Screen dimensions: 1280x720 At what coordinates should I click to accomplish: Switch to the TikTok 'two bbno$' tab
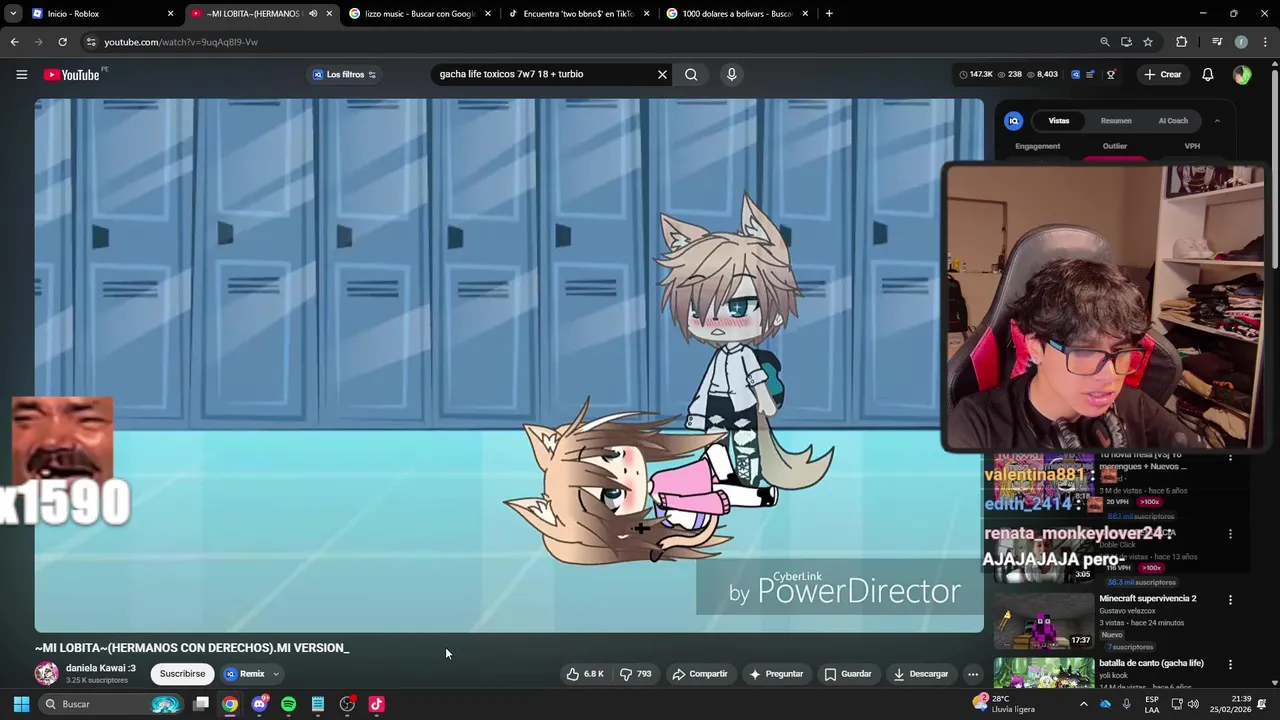pyautogui.click(x=578, y=14)
